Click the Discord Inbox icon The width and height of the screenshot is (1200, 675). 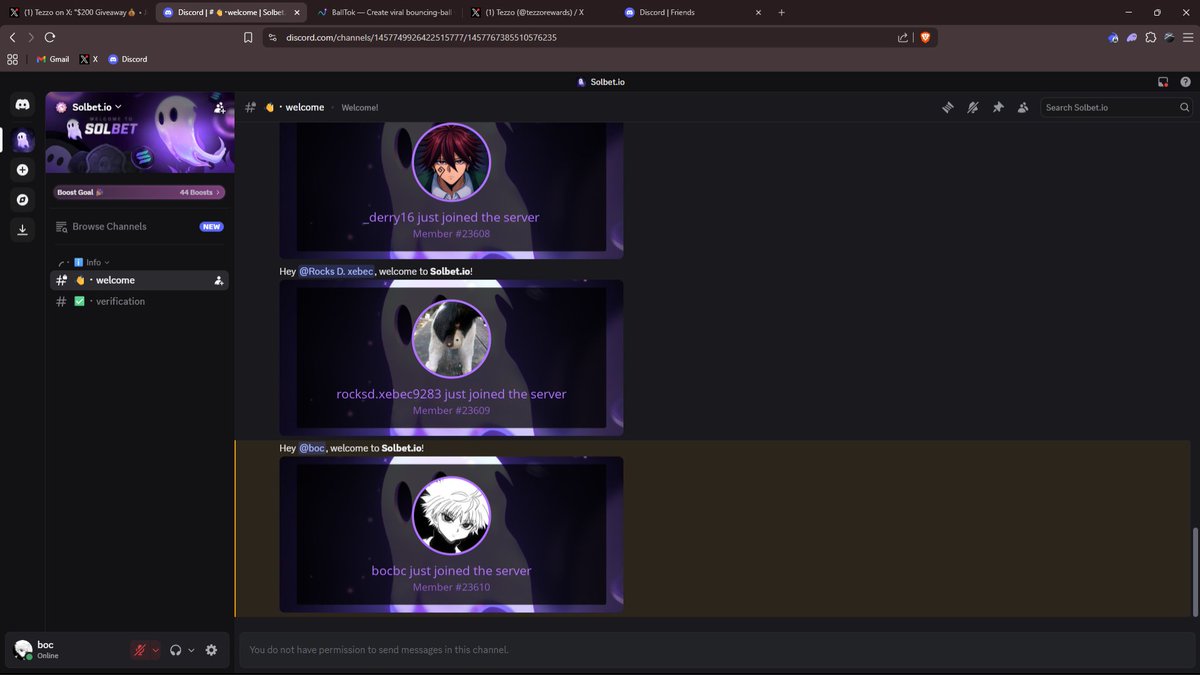(x=1163, y=82)
